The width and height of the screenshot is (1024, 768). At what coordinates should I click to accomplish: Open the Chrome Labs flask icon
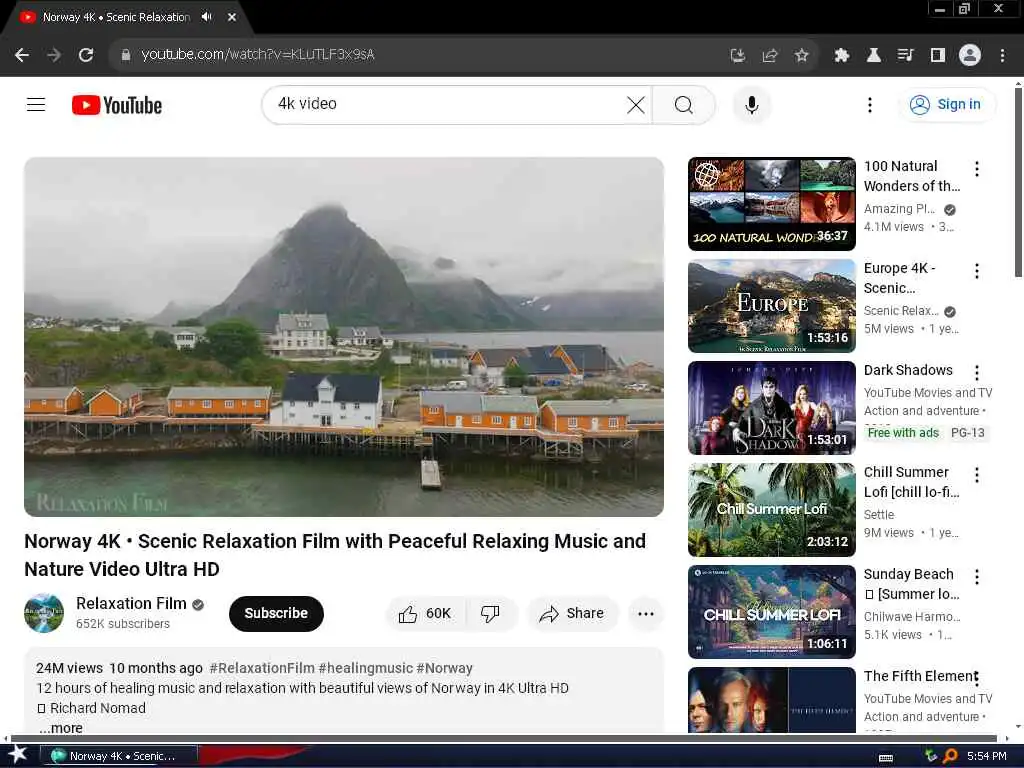(x=874, y=55)
